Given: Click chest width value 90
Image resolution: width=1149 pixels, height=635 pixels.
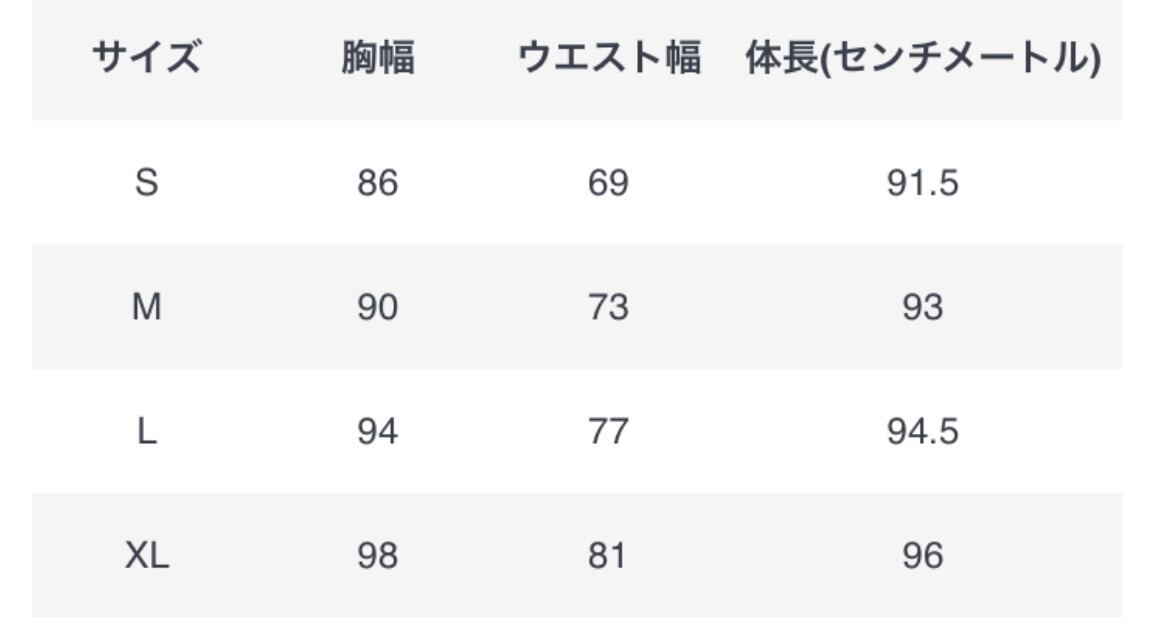Looking at the screenshot, I should (x=377, y=307).
